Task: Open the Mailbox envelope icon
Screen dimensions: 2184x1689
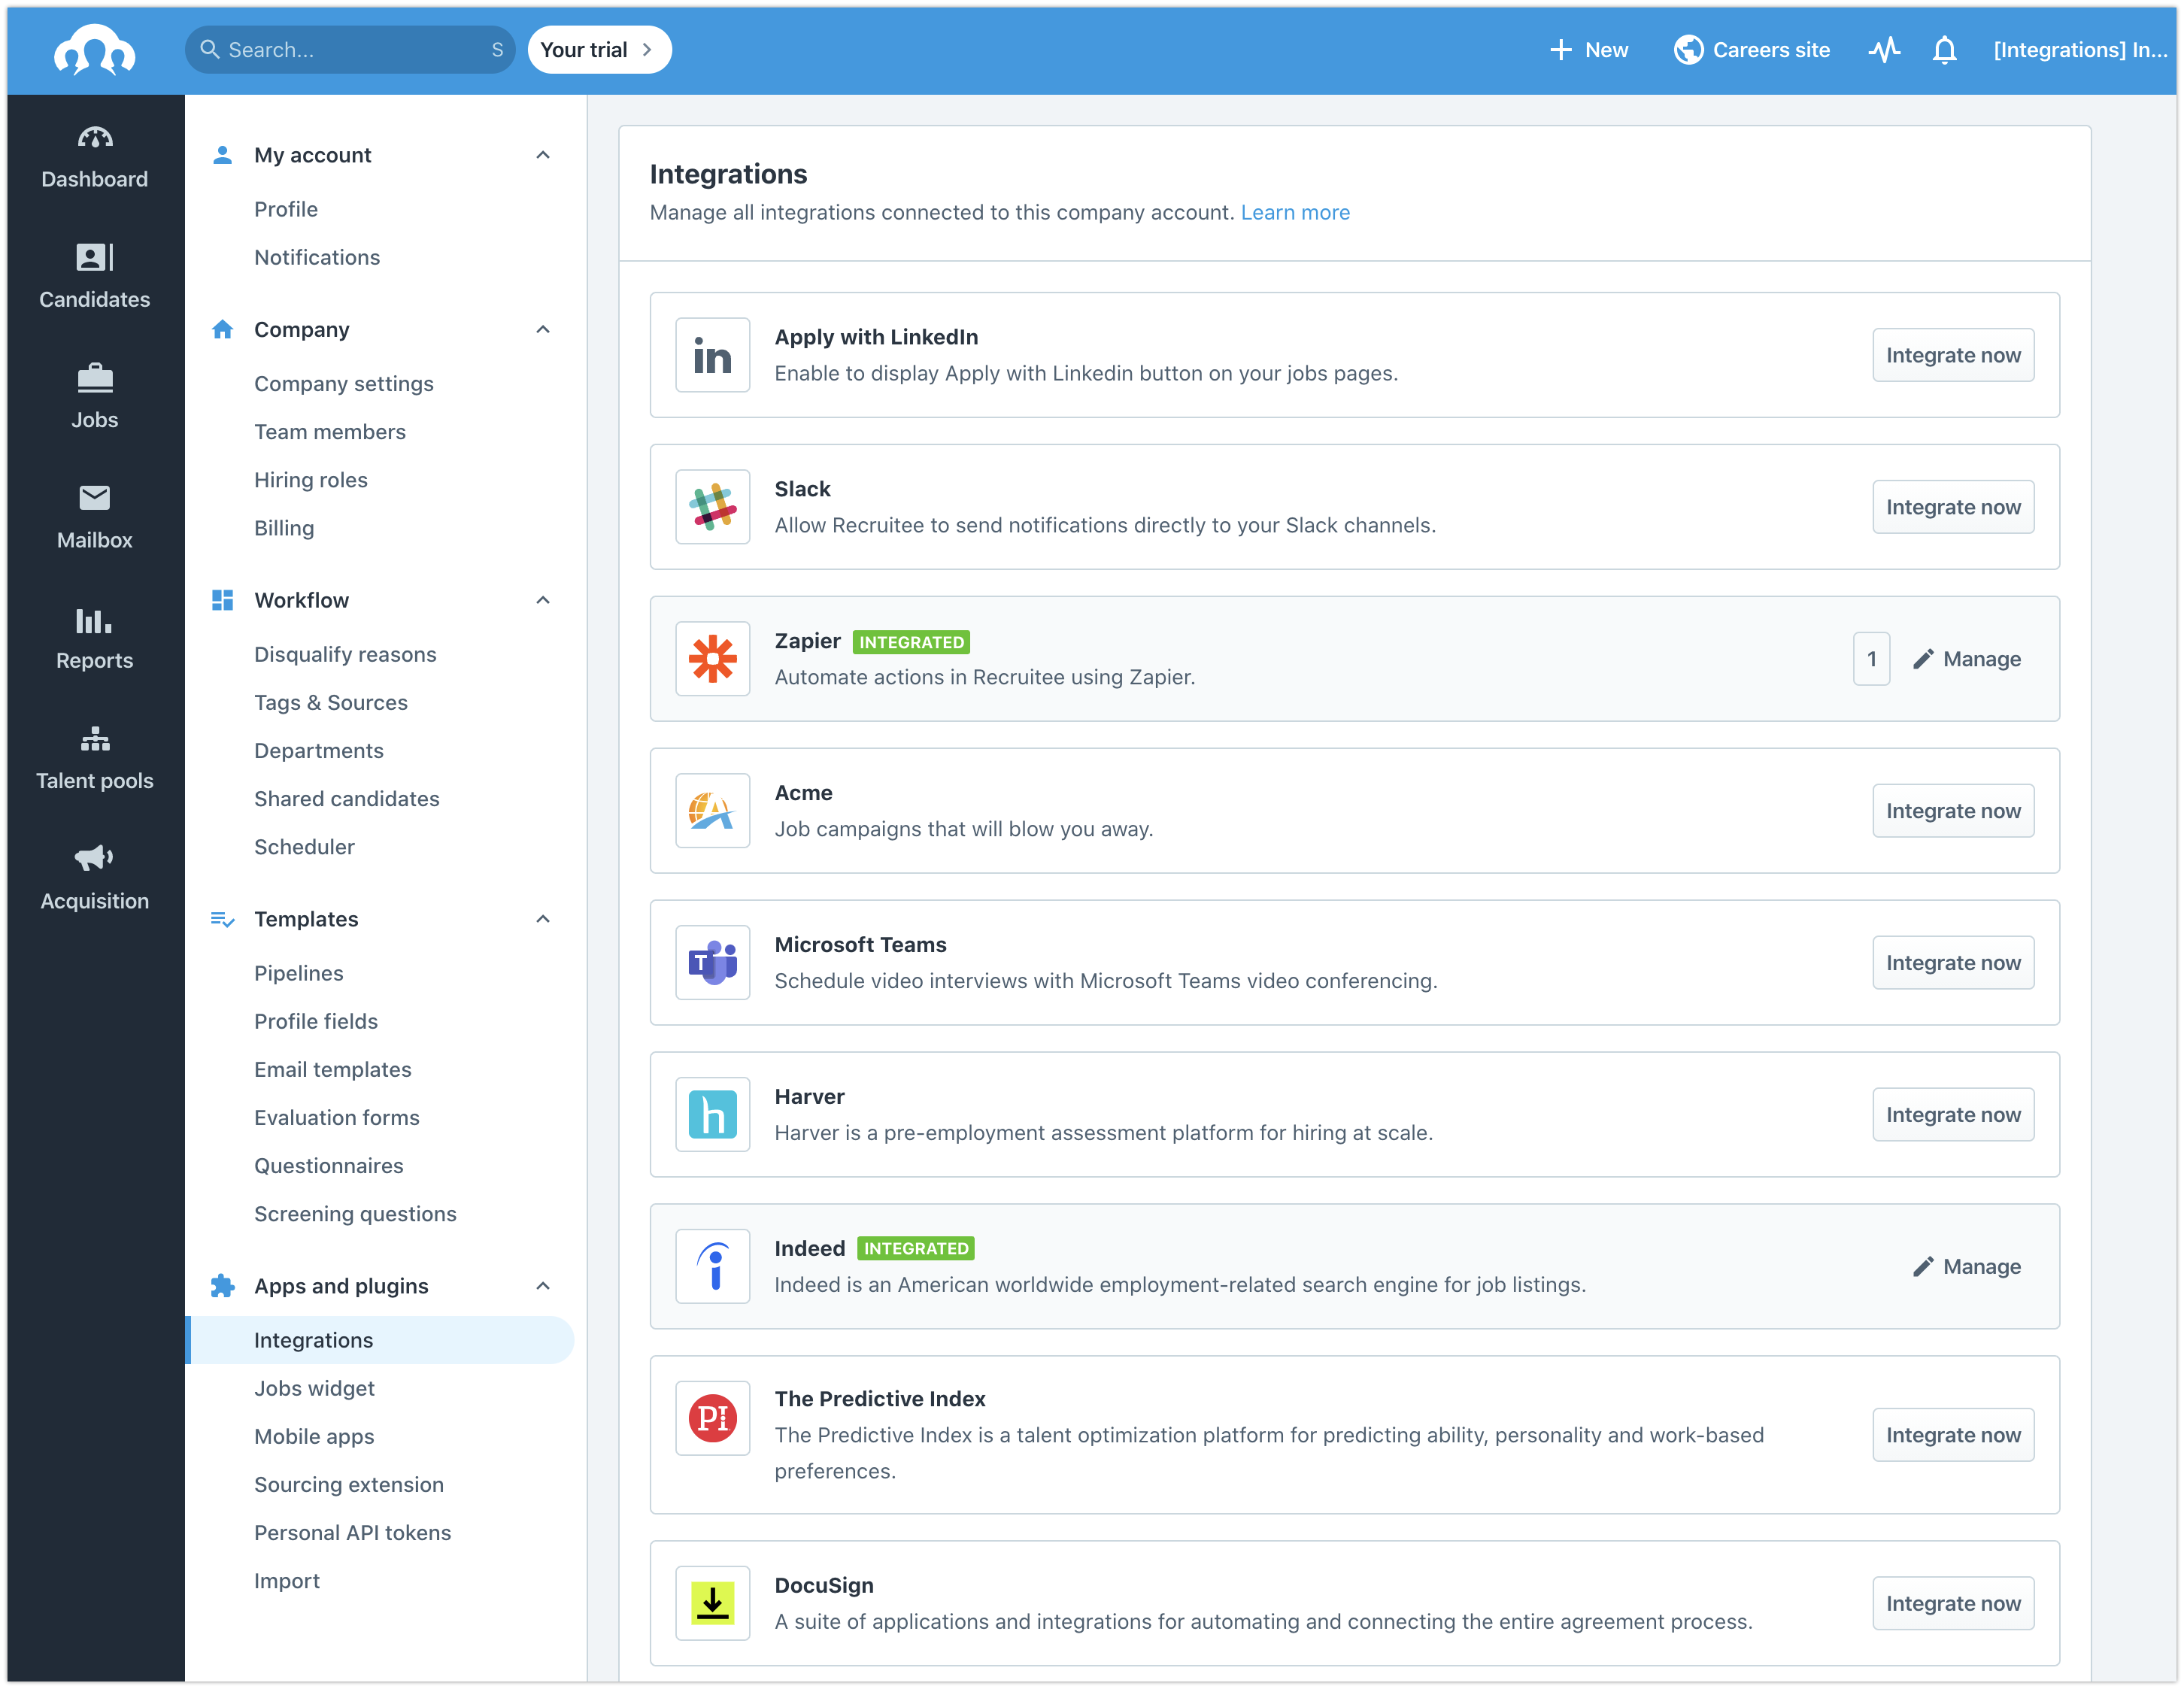Action: coord(94,497)
